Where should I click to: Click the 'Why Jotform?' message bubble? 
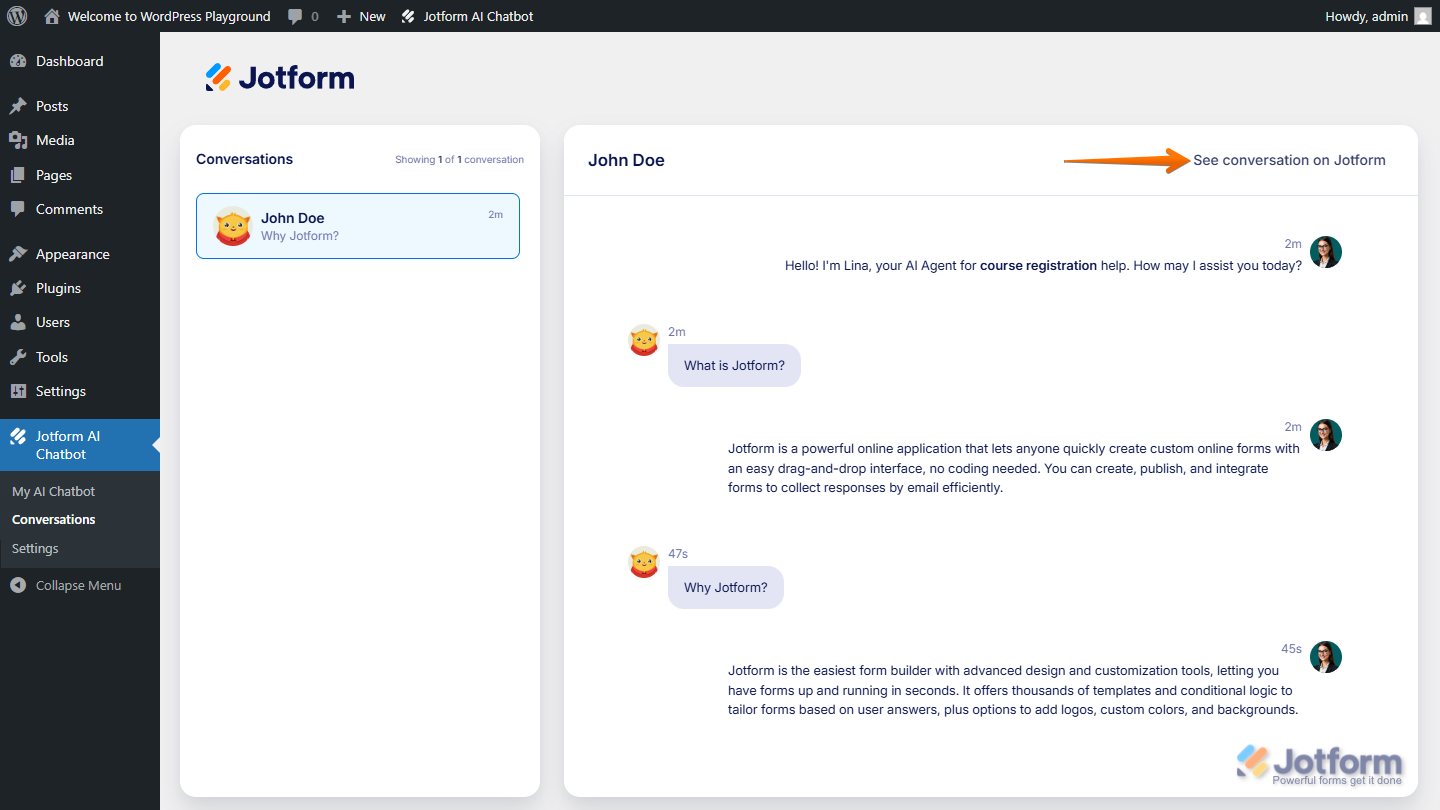coord(726,587)
